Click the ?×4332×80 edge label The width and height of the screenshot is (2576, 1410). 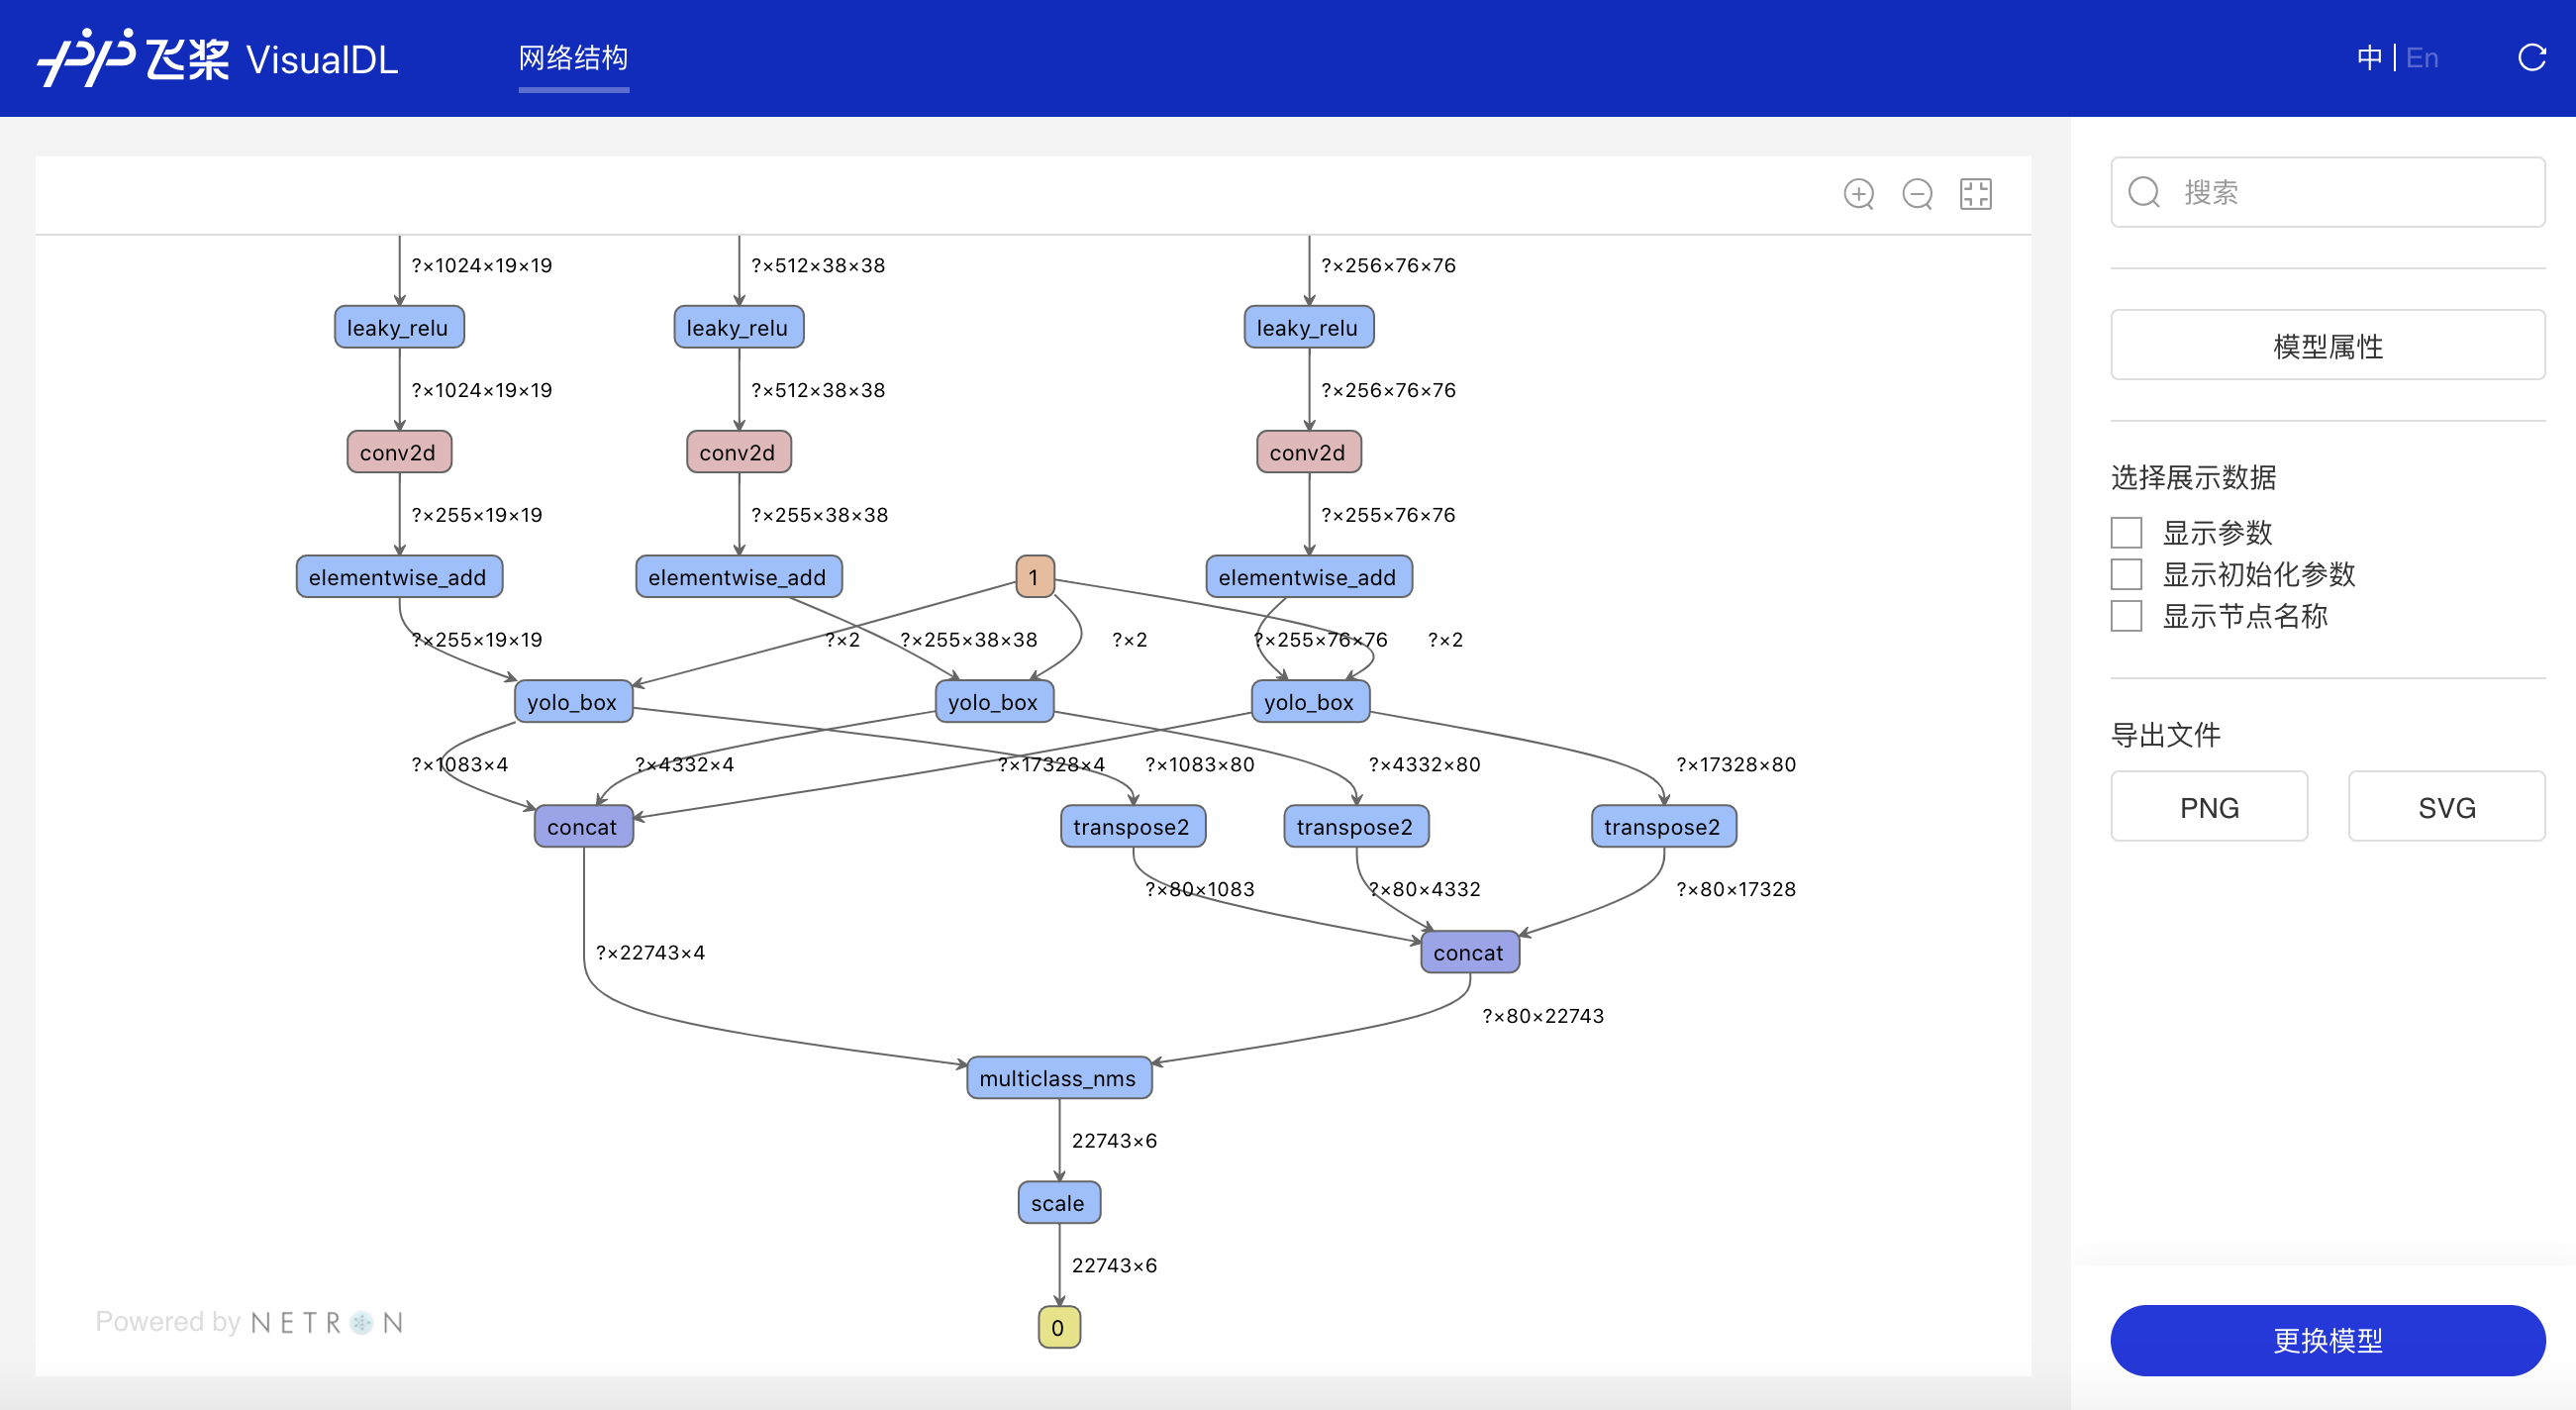coord(1424,764)
